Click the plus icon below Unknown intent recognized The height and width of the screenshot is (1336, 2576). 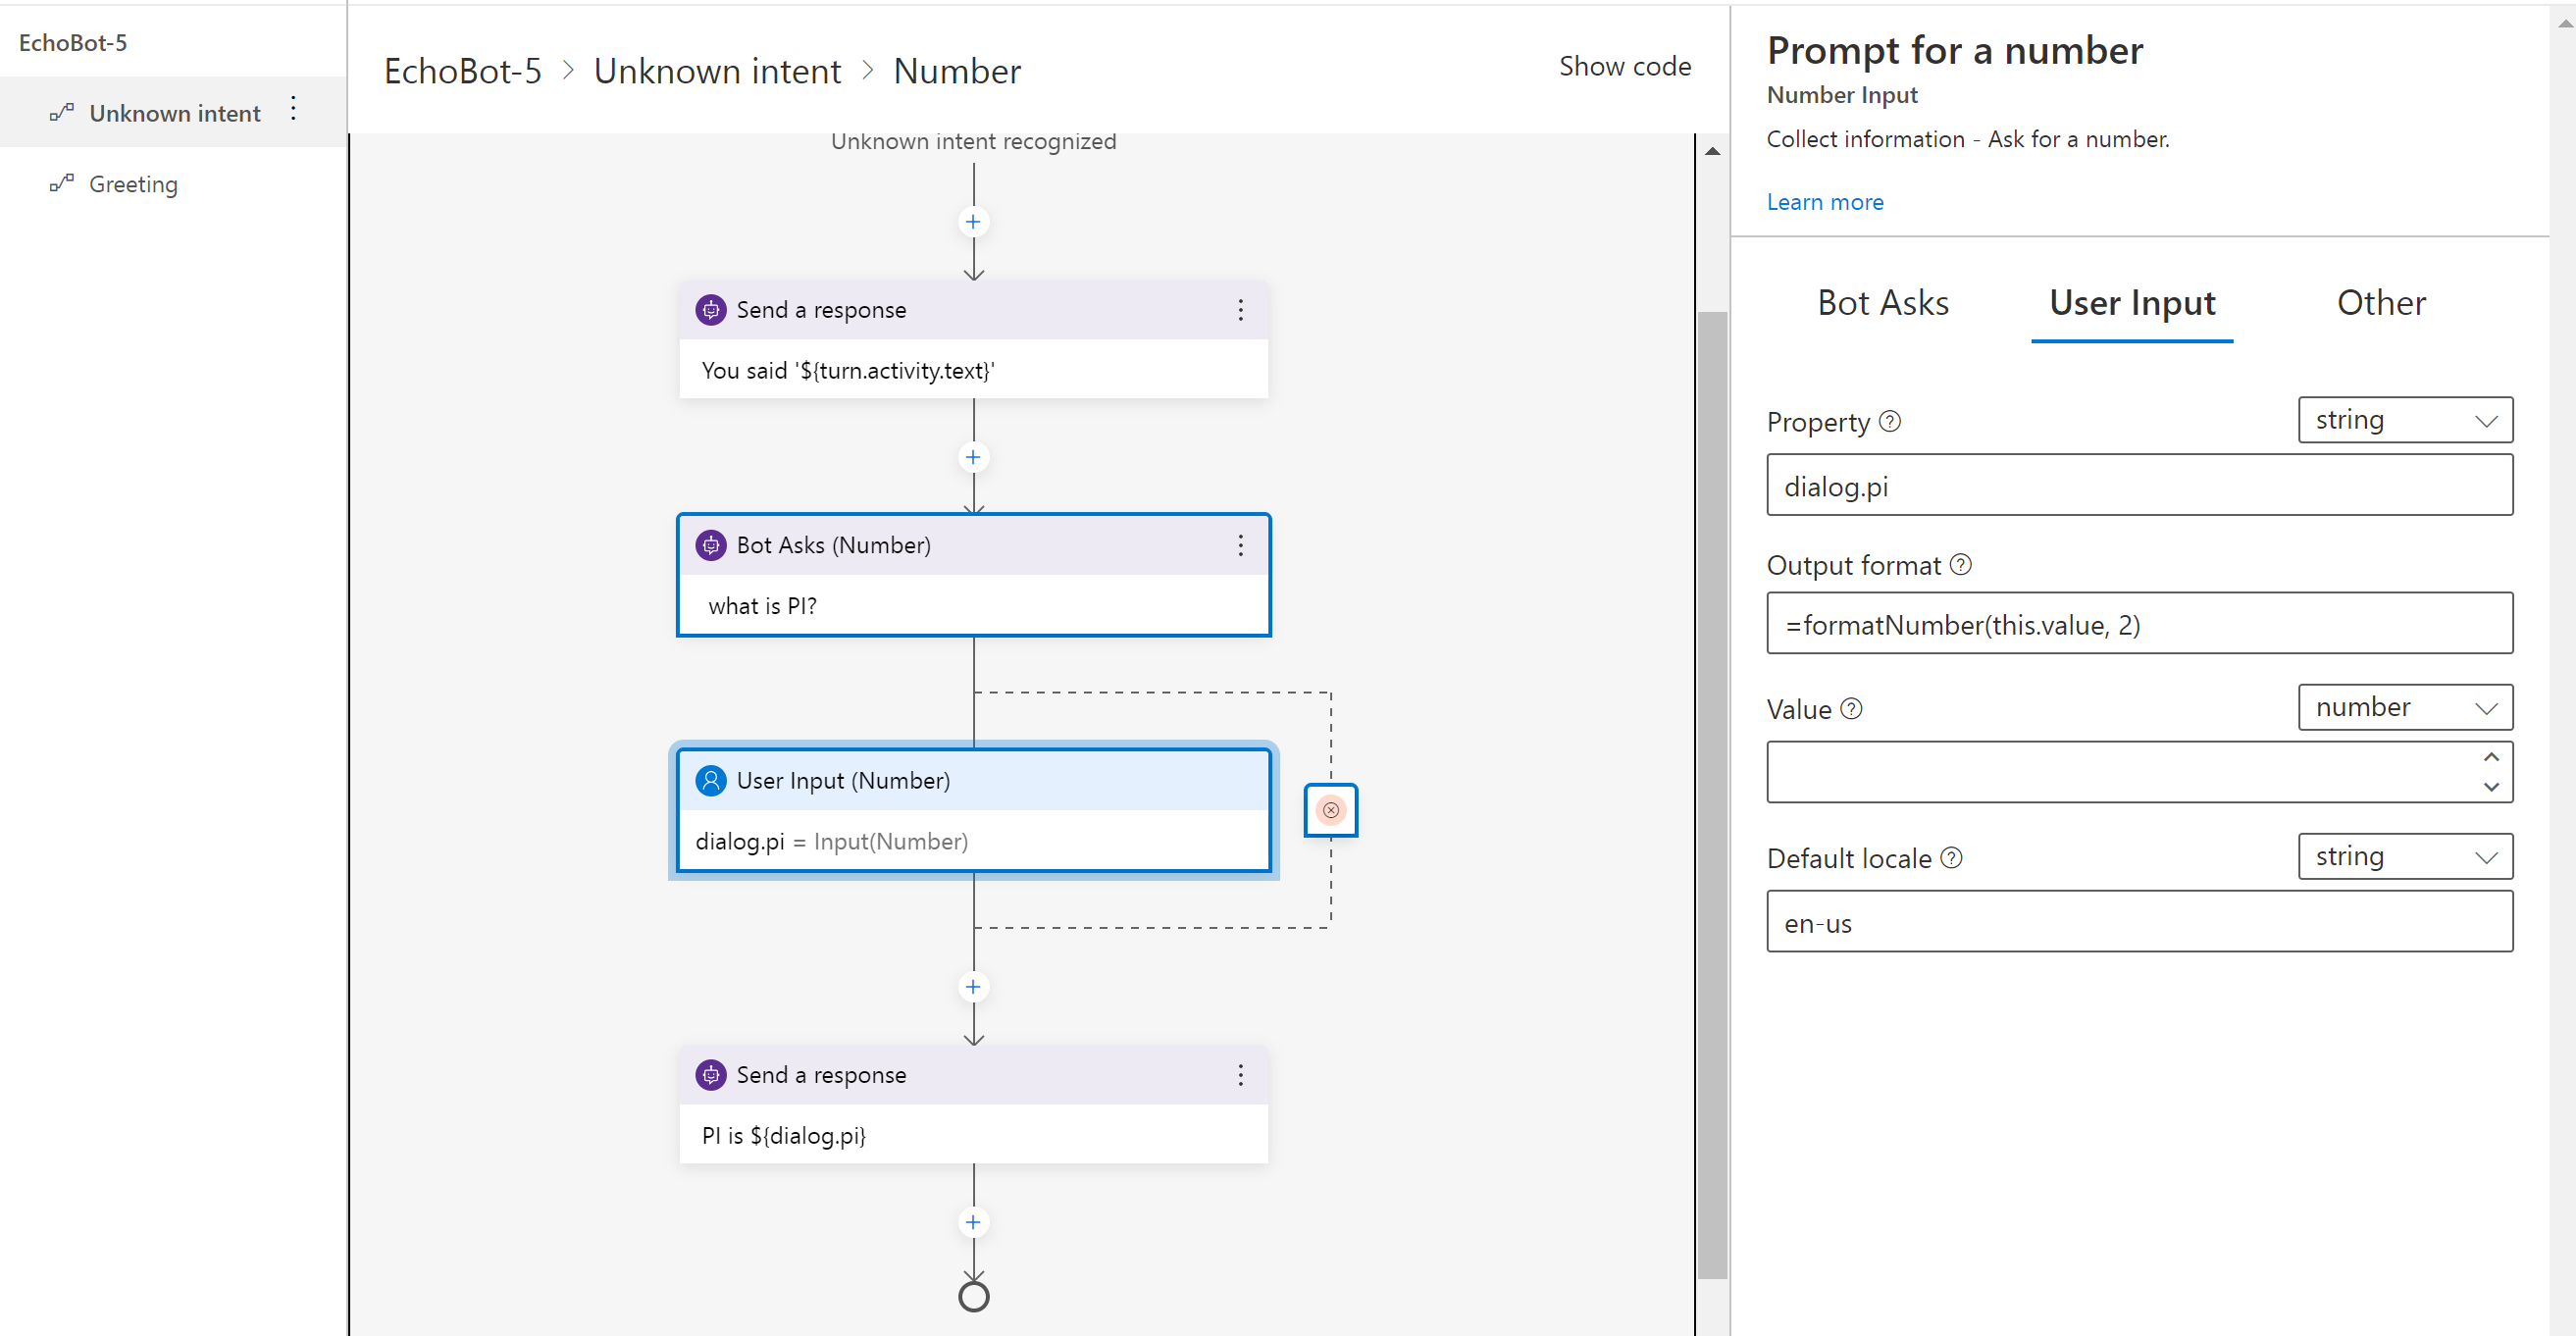pyautogui.click(x=972, y=221)
